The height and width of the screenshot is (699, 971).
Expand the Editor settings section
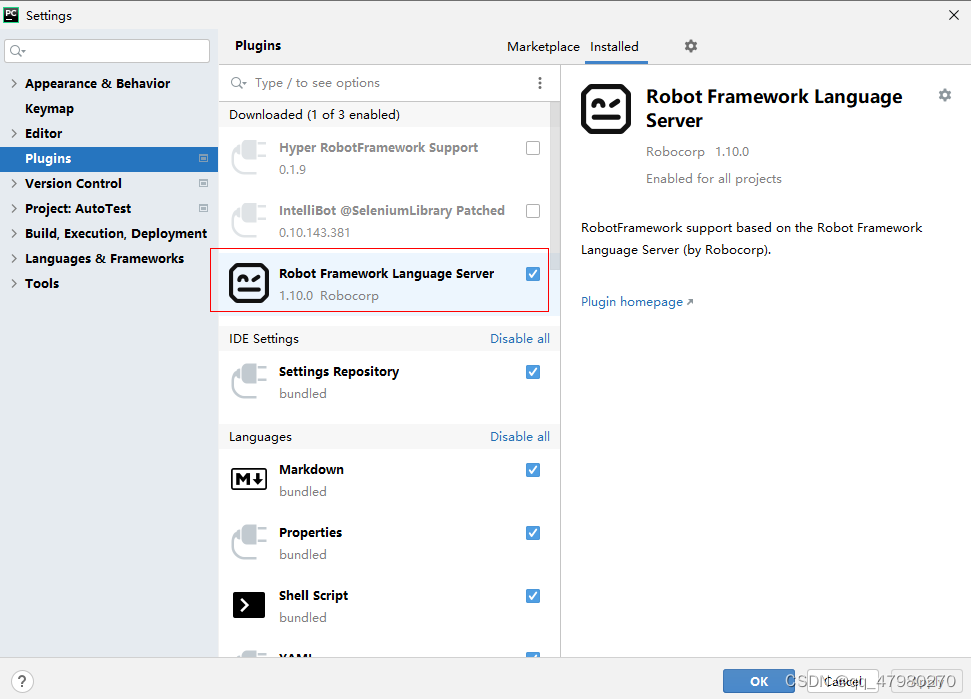click(14, 133)
